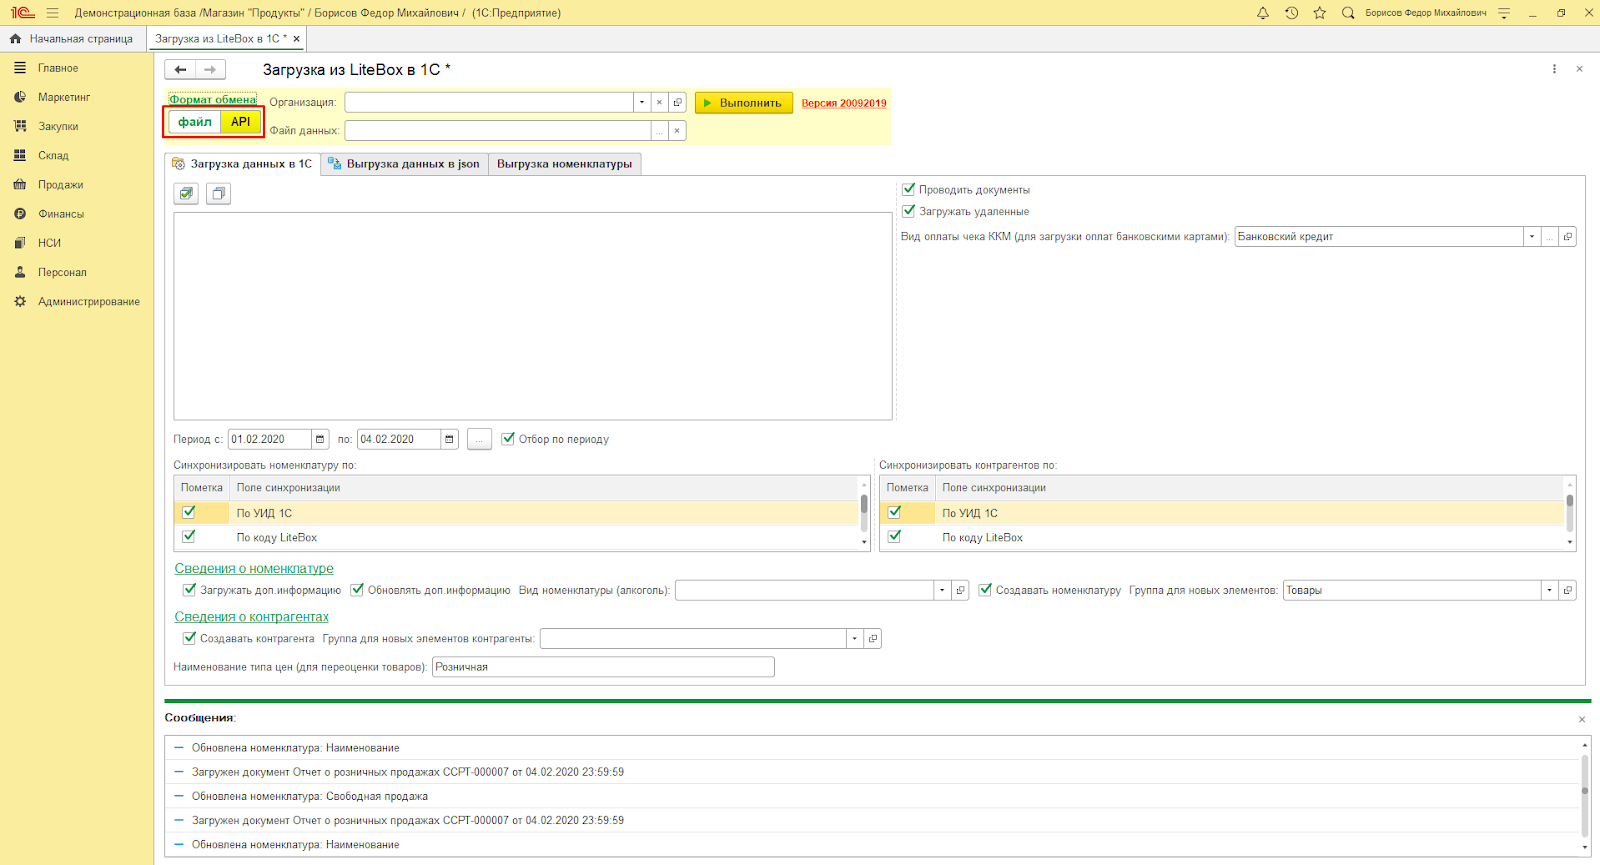Toggle По УИД 1С checkbox for контрагенты
Viewport: 1600px width, 865px height.
coord(895,512)
